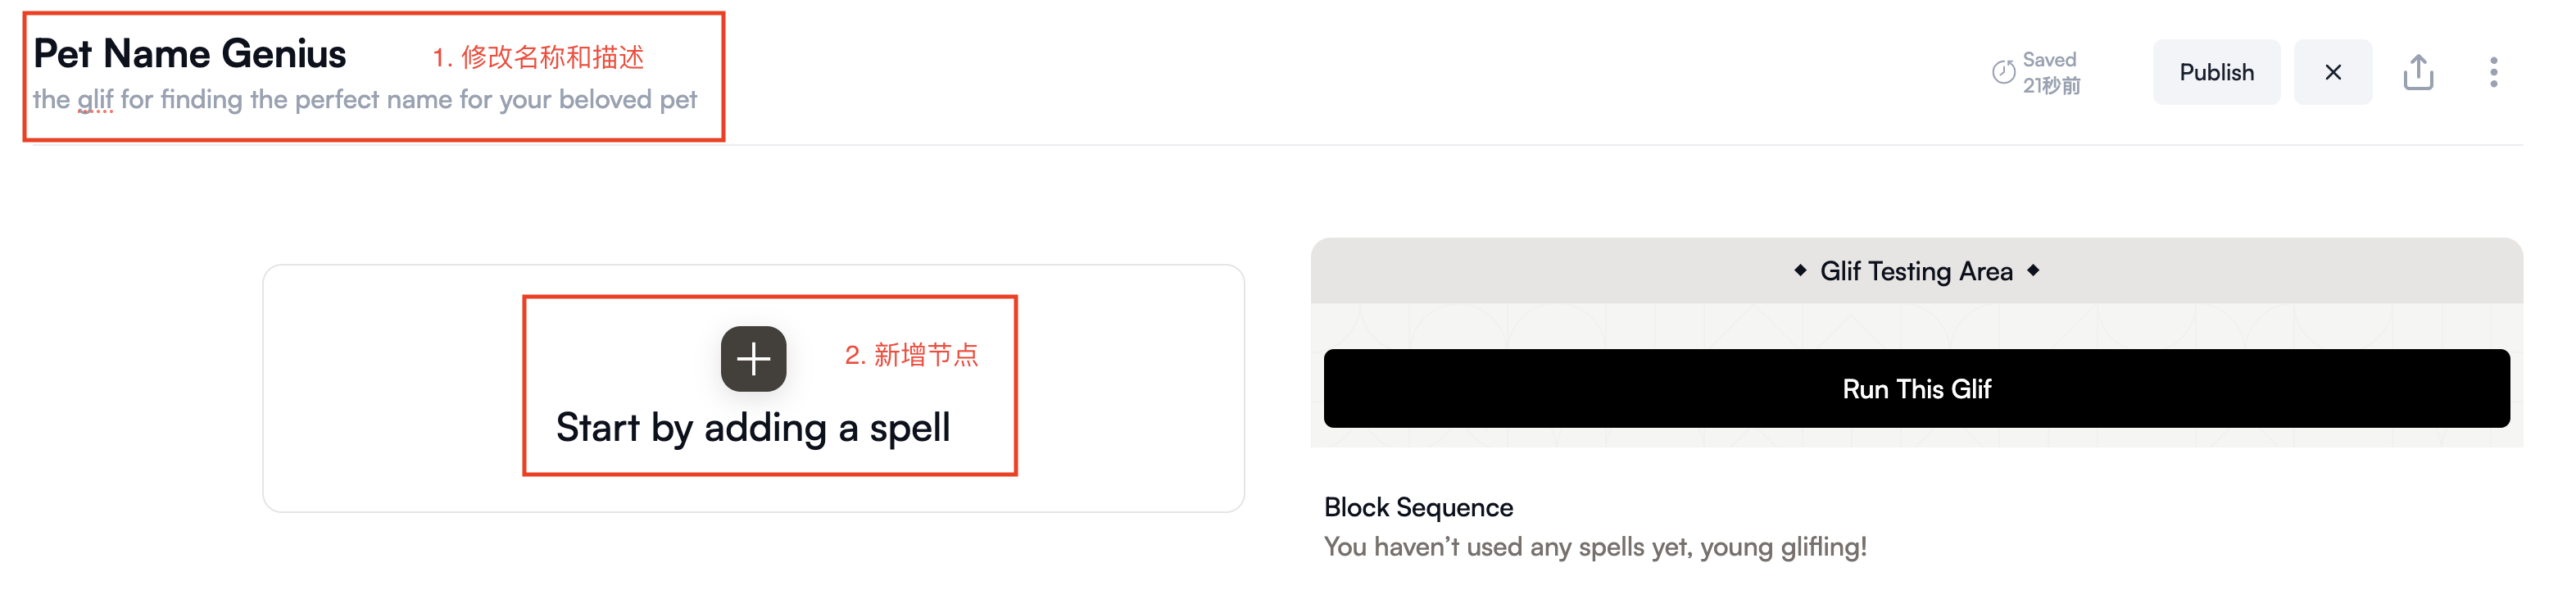The image size is (2576, 613).
Task: Click the diamond right of Glif Testing Area
Action: pos(2033,270)
